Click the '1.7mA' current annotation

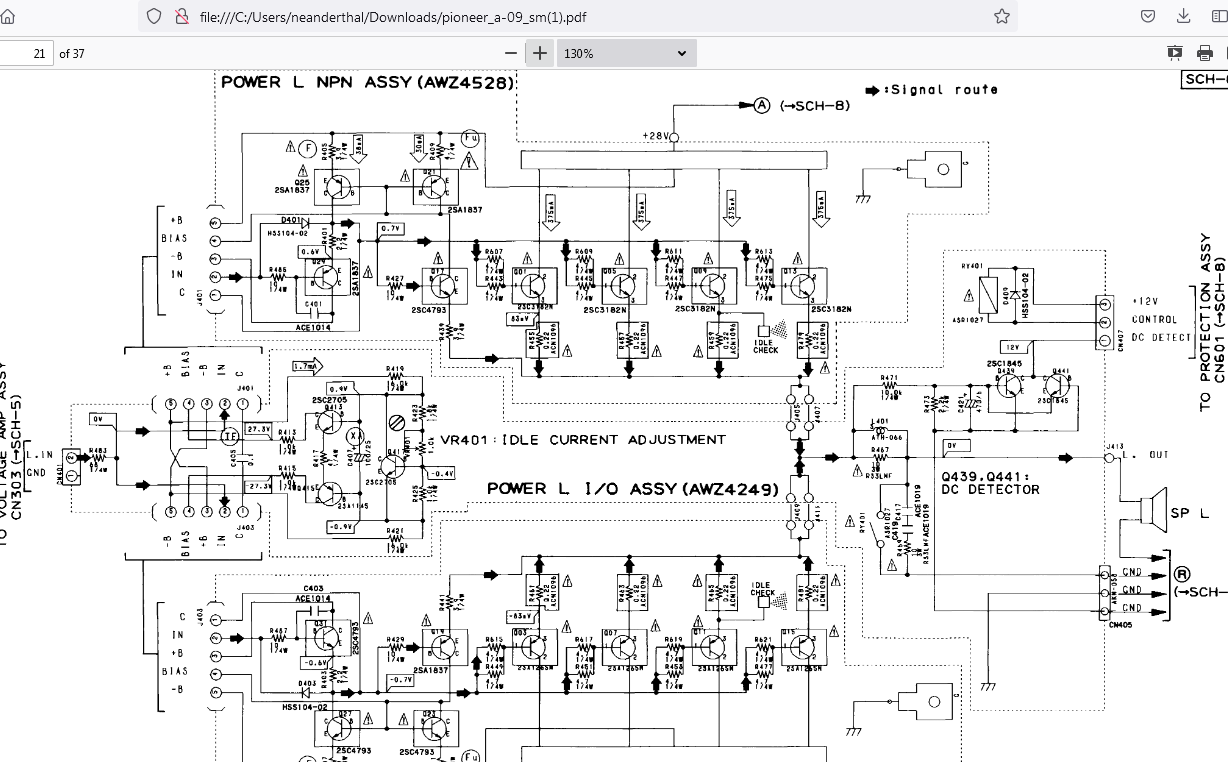(307, 367)
